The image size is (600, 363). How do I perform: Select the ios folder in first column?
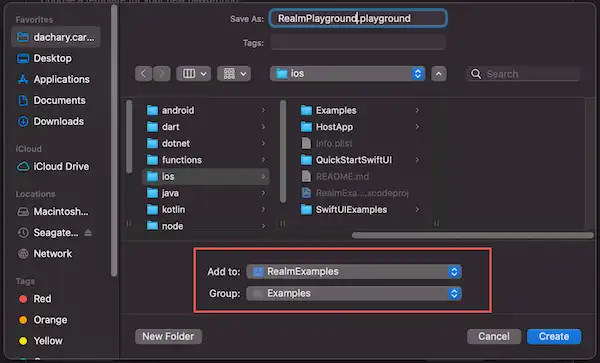click(x=206, y=176)
